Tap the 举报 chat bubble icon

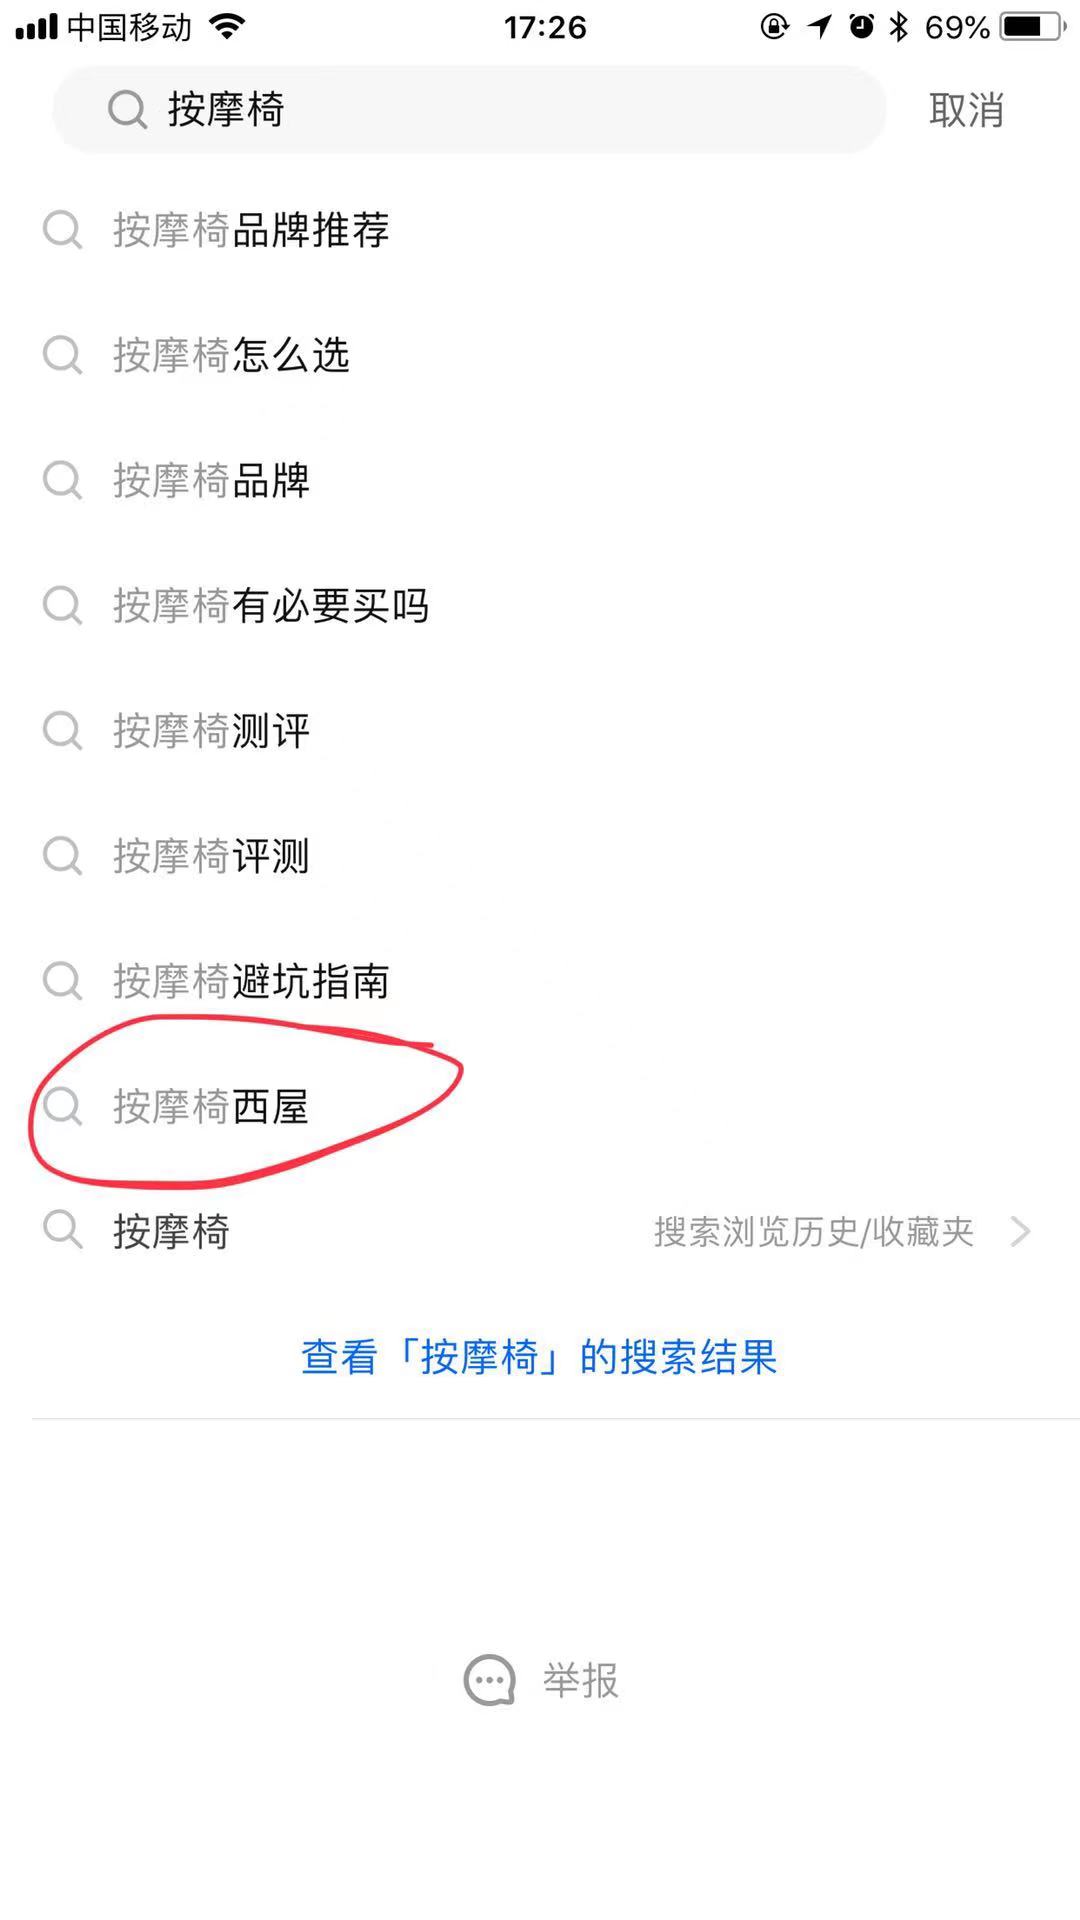click(x=489, y=1680)
